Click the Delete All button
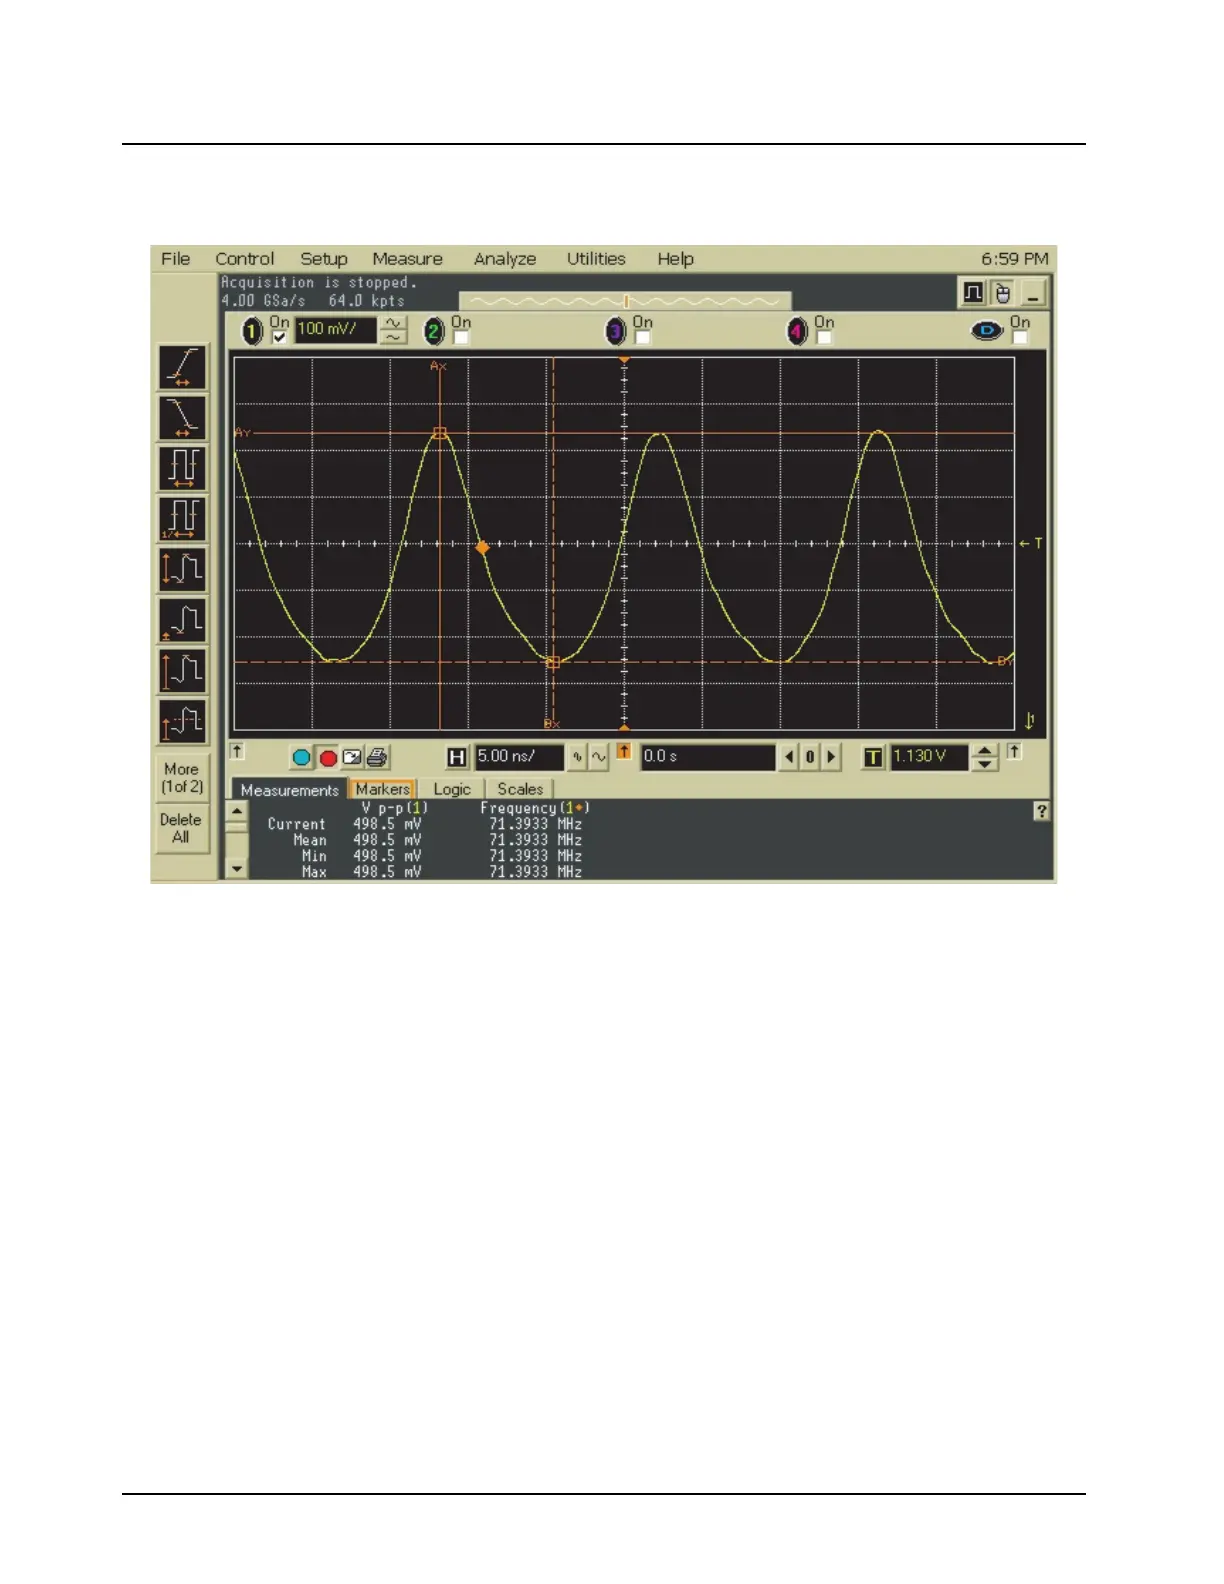1224x1584 pixels. pyautogui.click(x=181, y=828)
